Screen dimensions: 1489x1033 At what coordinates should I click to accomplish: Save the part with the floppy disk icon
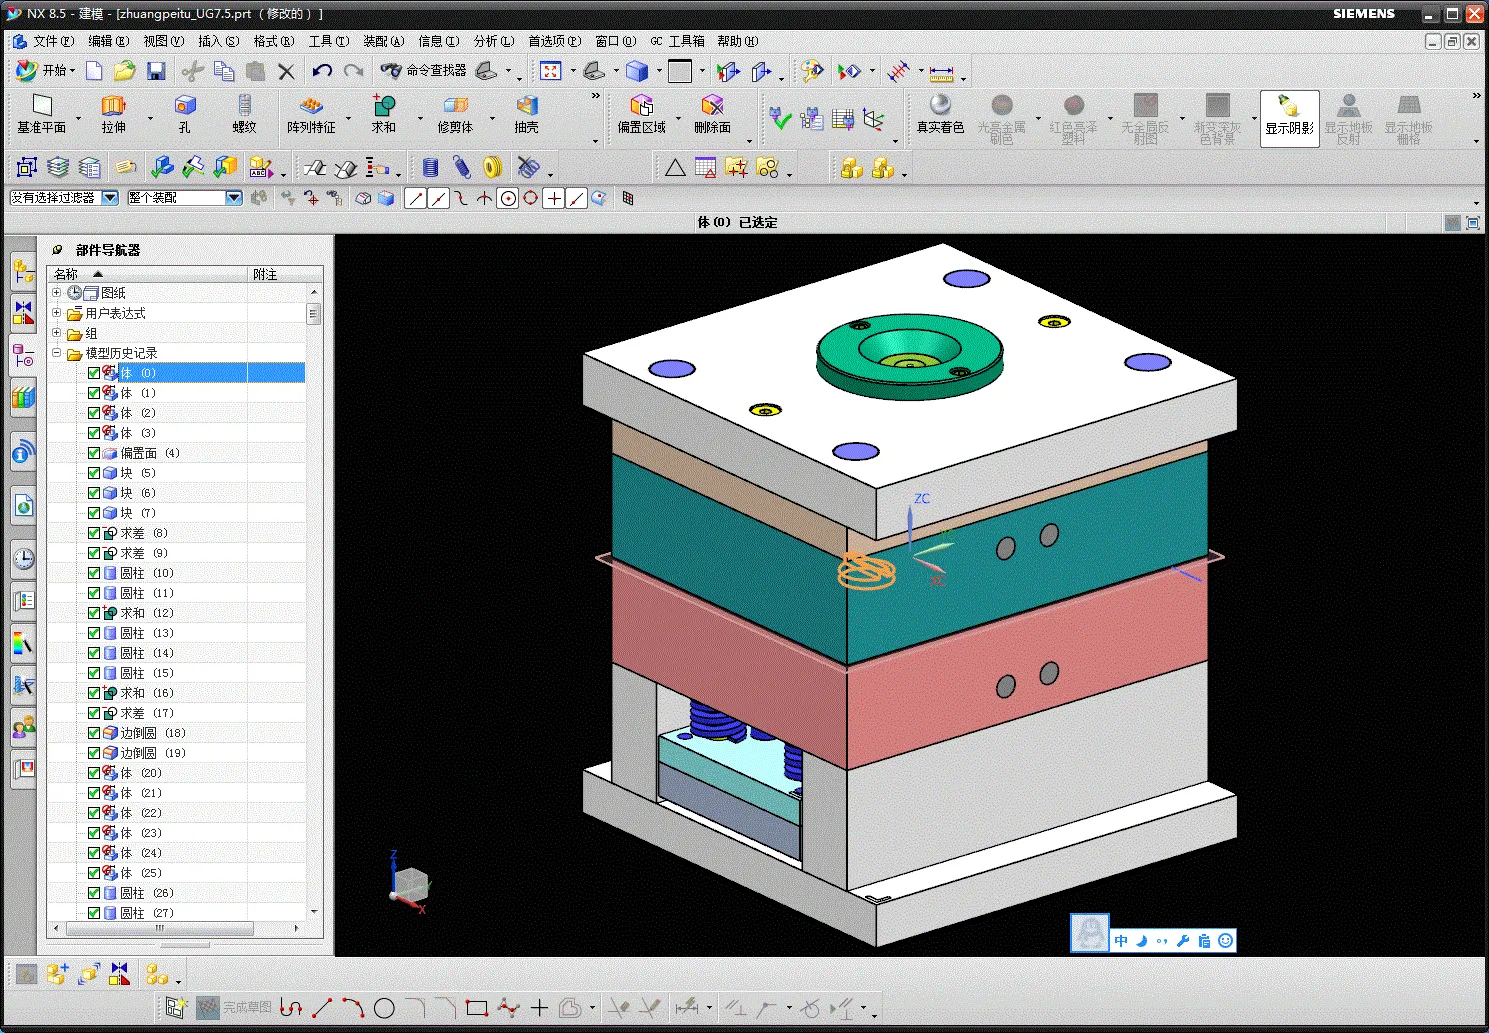pyautogui.click(x=156, y=71)
